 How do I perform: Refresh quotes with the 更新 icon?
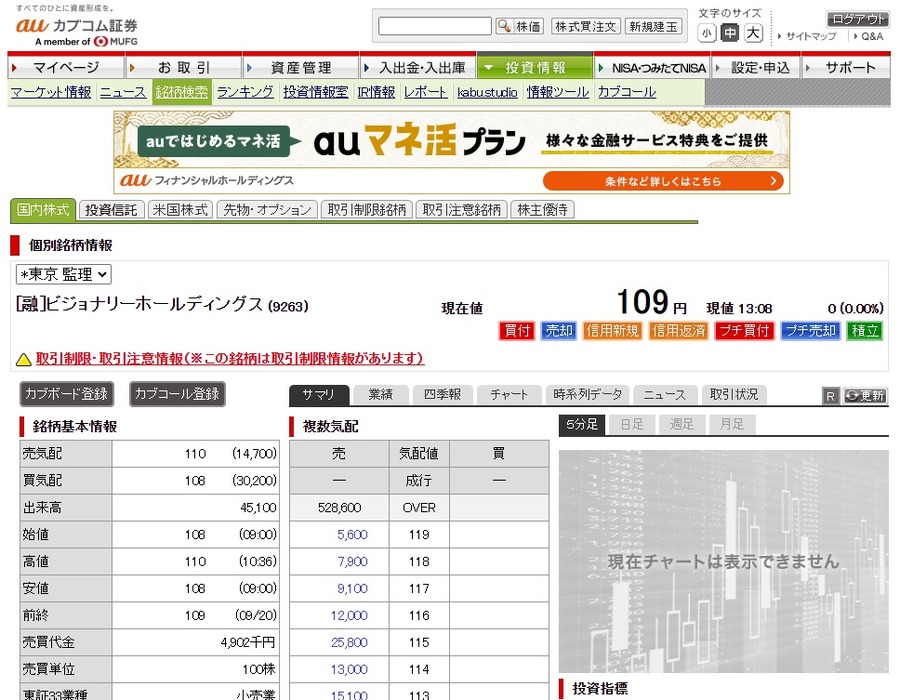coord(862,396)
